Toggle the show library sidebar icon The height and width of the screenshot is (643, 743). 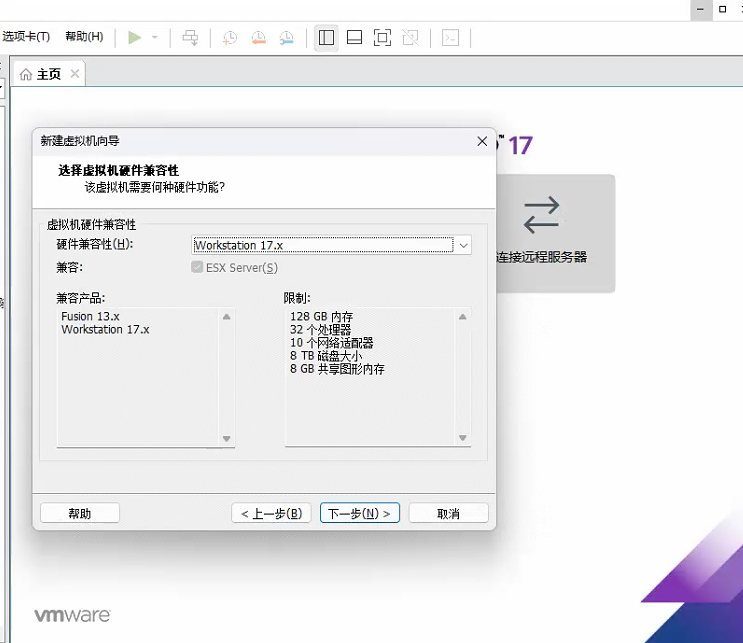(x=326, y=37)
